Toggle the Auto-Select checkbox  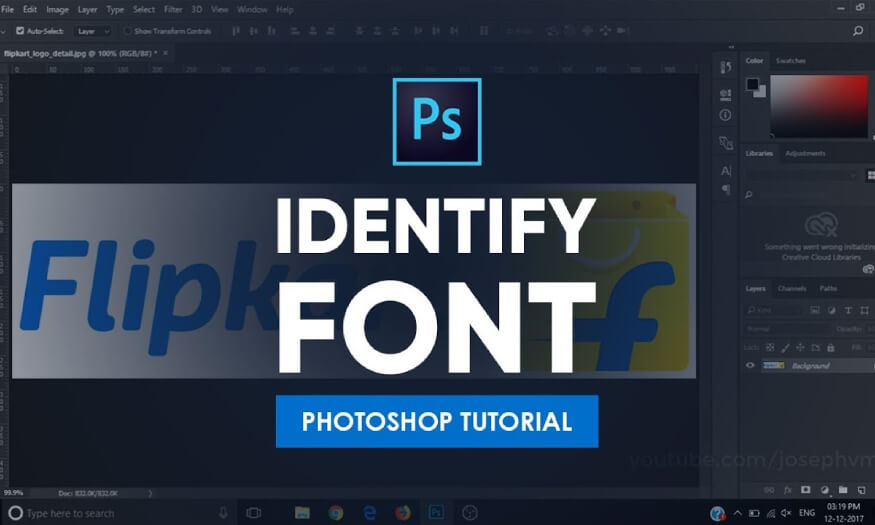[x=21, y=31]
